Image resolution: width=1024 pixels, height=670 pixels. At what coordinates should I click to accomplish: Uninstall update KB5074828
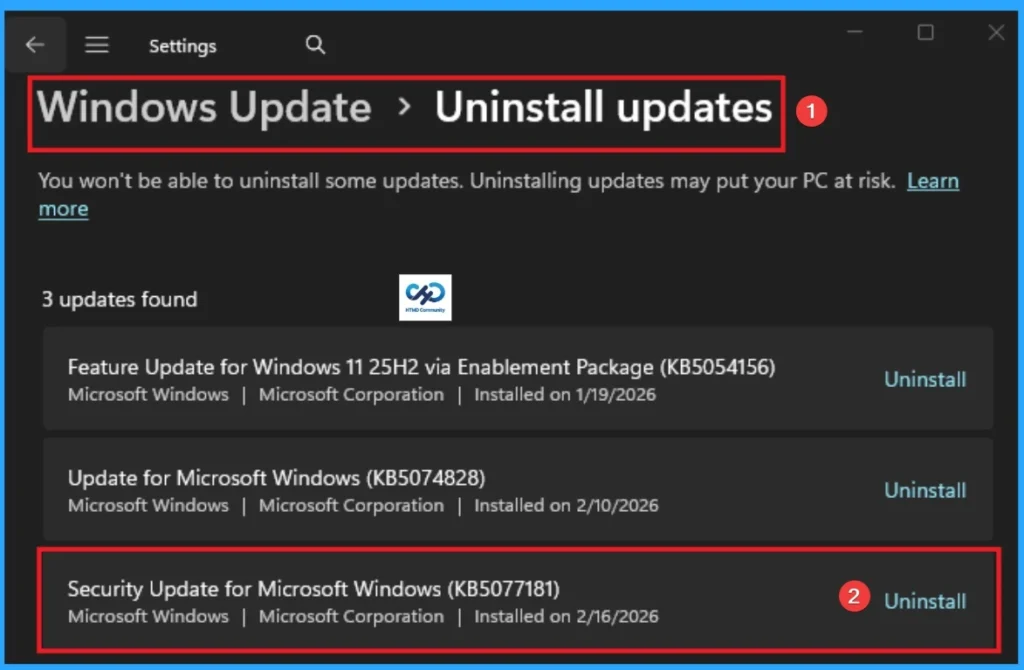(924, 490)
